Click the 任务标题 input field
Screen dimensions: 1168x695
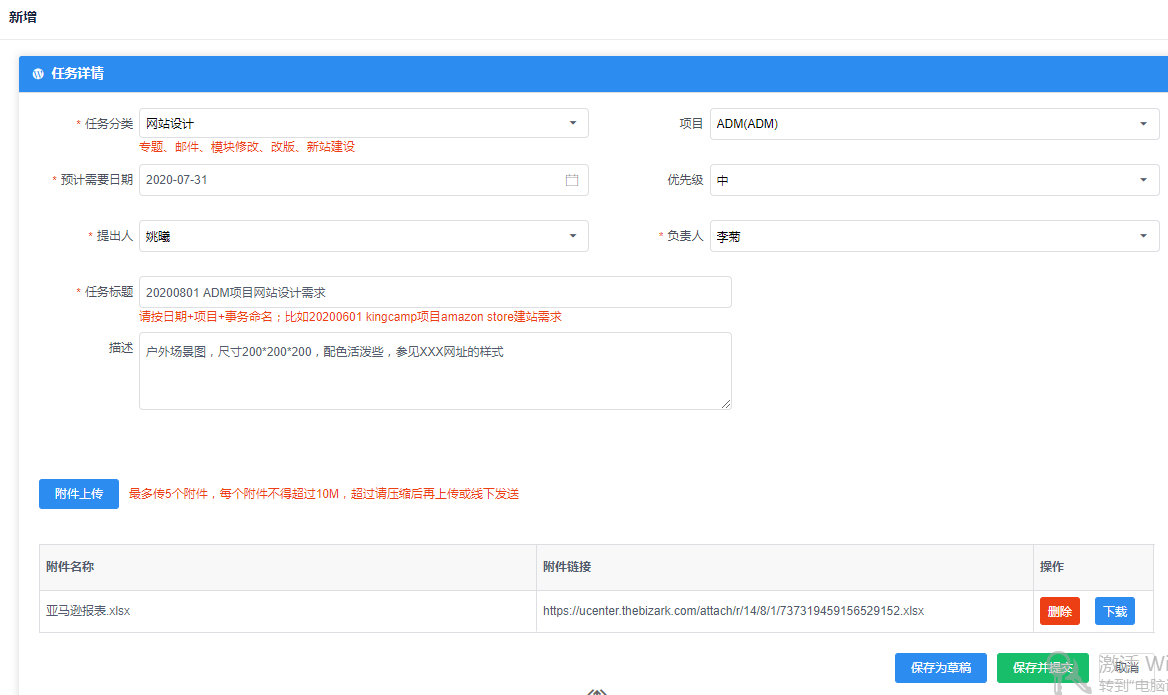click(435, 292)
